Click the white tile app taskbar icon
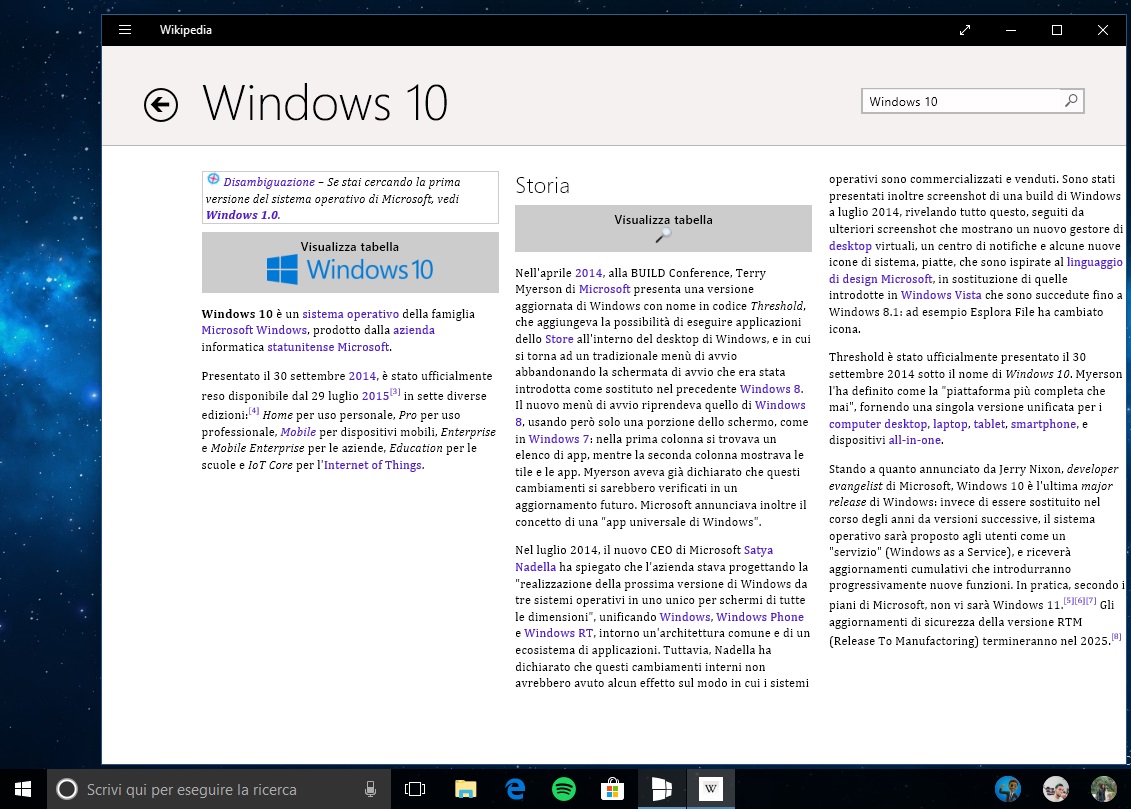The image size is (1131, 809). tap(661, 790)
